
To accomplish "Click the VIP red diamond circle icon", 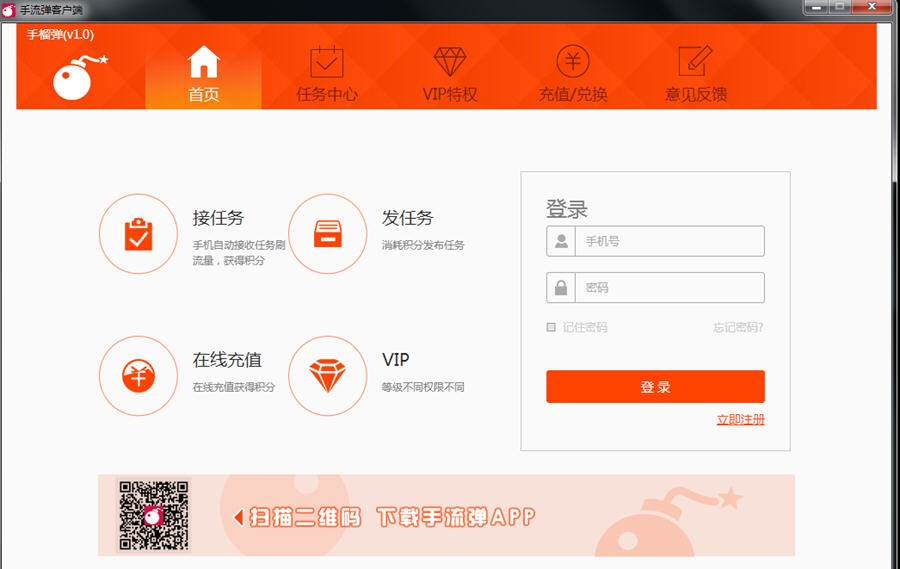I will click(327, 376).
